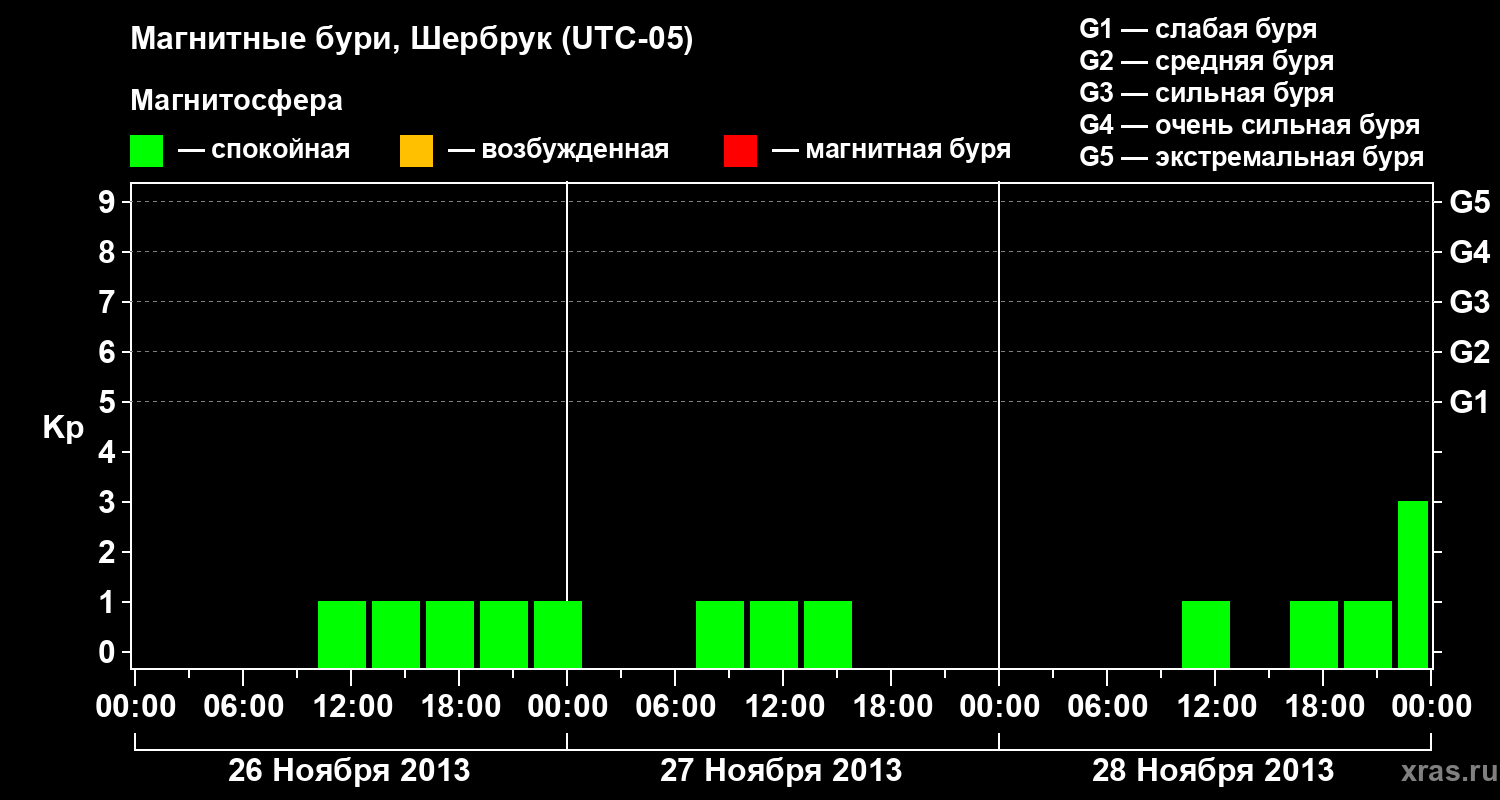The width and height of the screenshot is (1500, 800).
Task: Click the '27 Ноября 2013' date label
Action: (x=781, y=771)
